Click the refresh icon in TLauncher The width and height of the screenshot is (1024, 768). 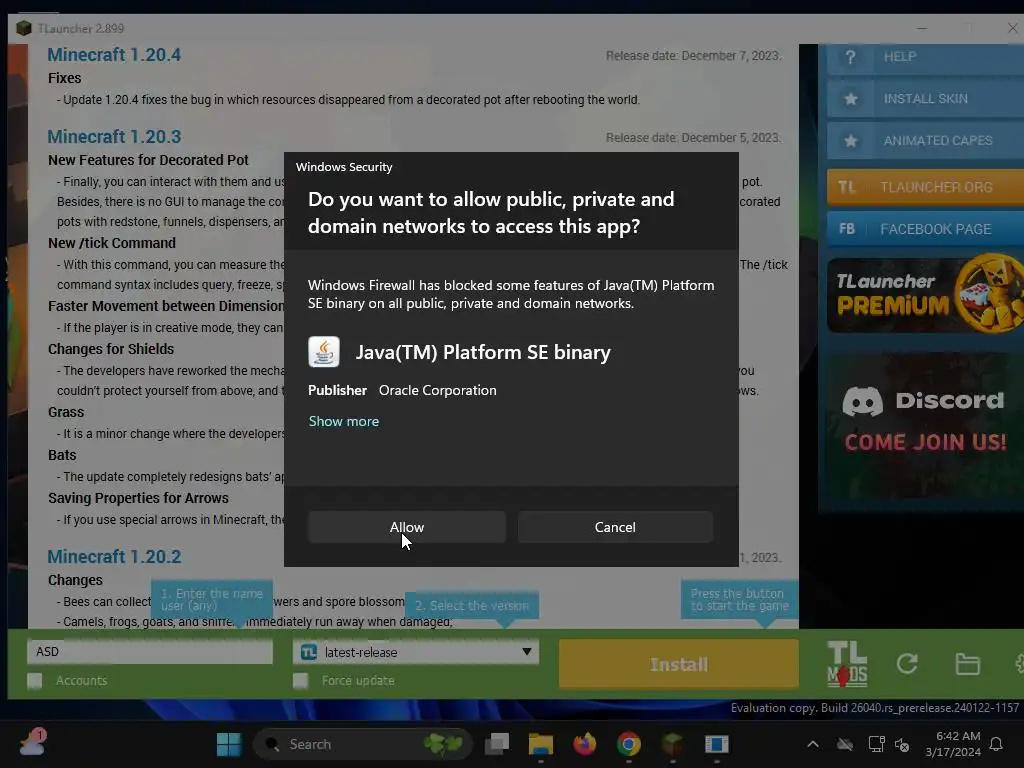tap(907, 664)
